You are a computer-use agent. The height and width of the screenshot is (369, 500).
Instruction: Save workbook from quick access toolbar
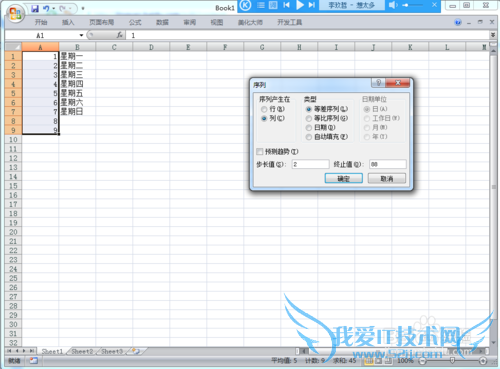pos(35,9)
